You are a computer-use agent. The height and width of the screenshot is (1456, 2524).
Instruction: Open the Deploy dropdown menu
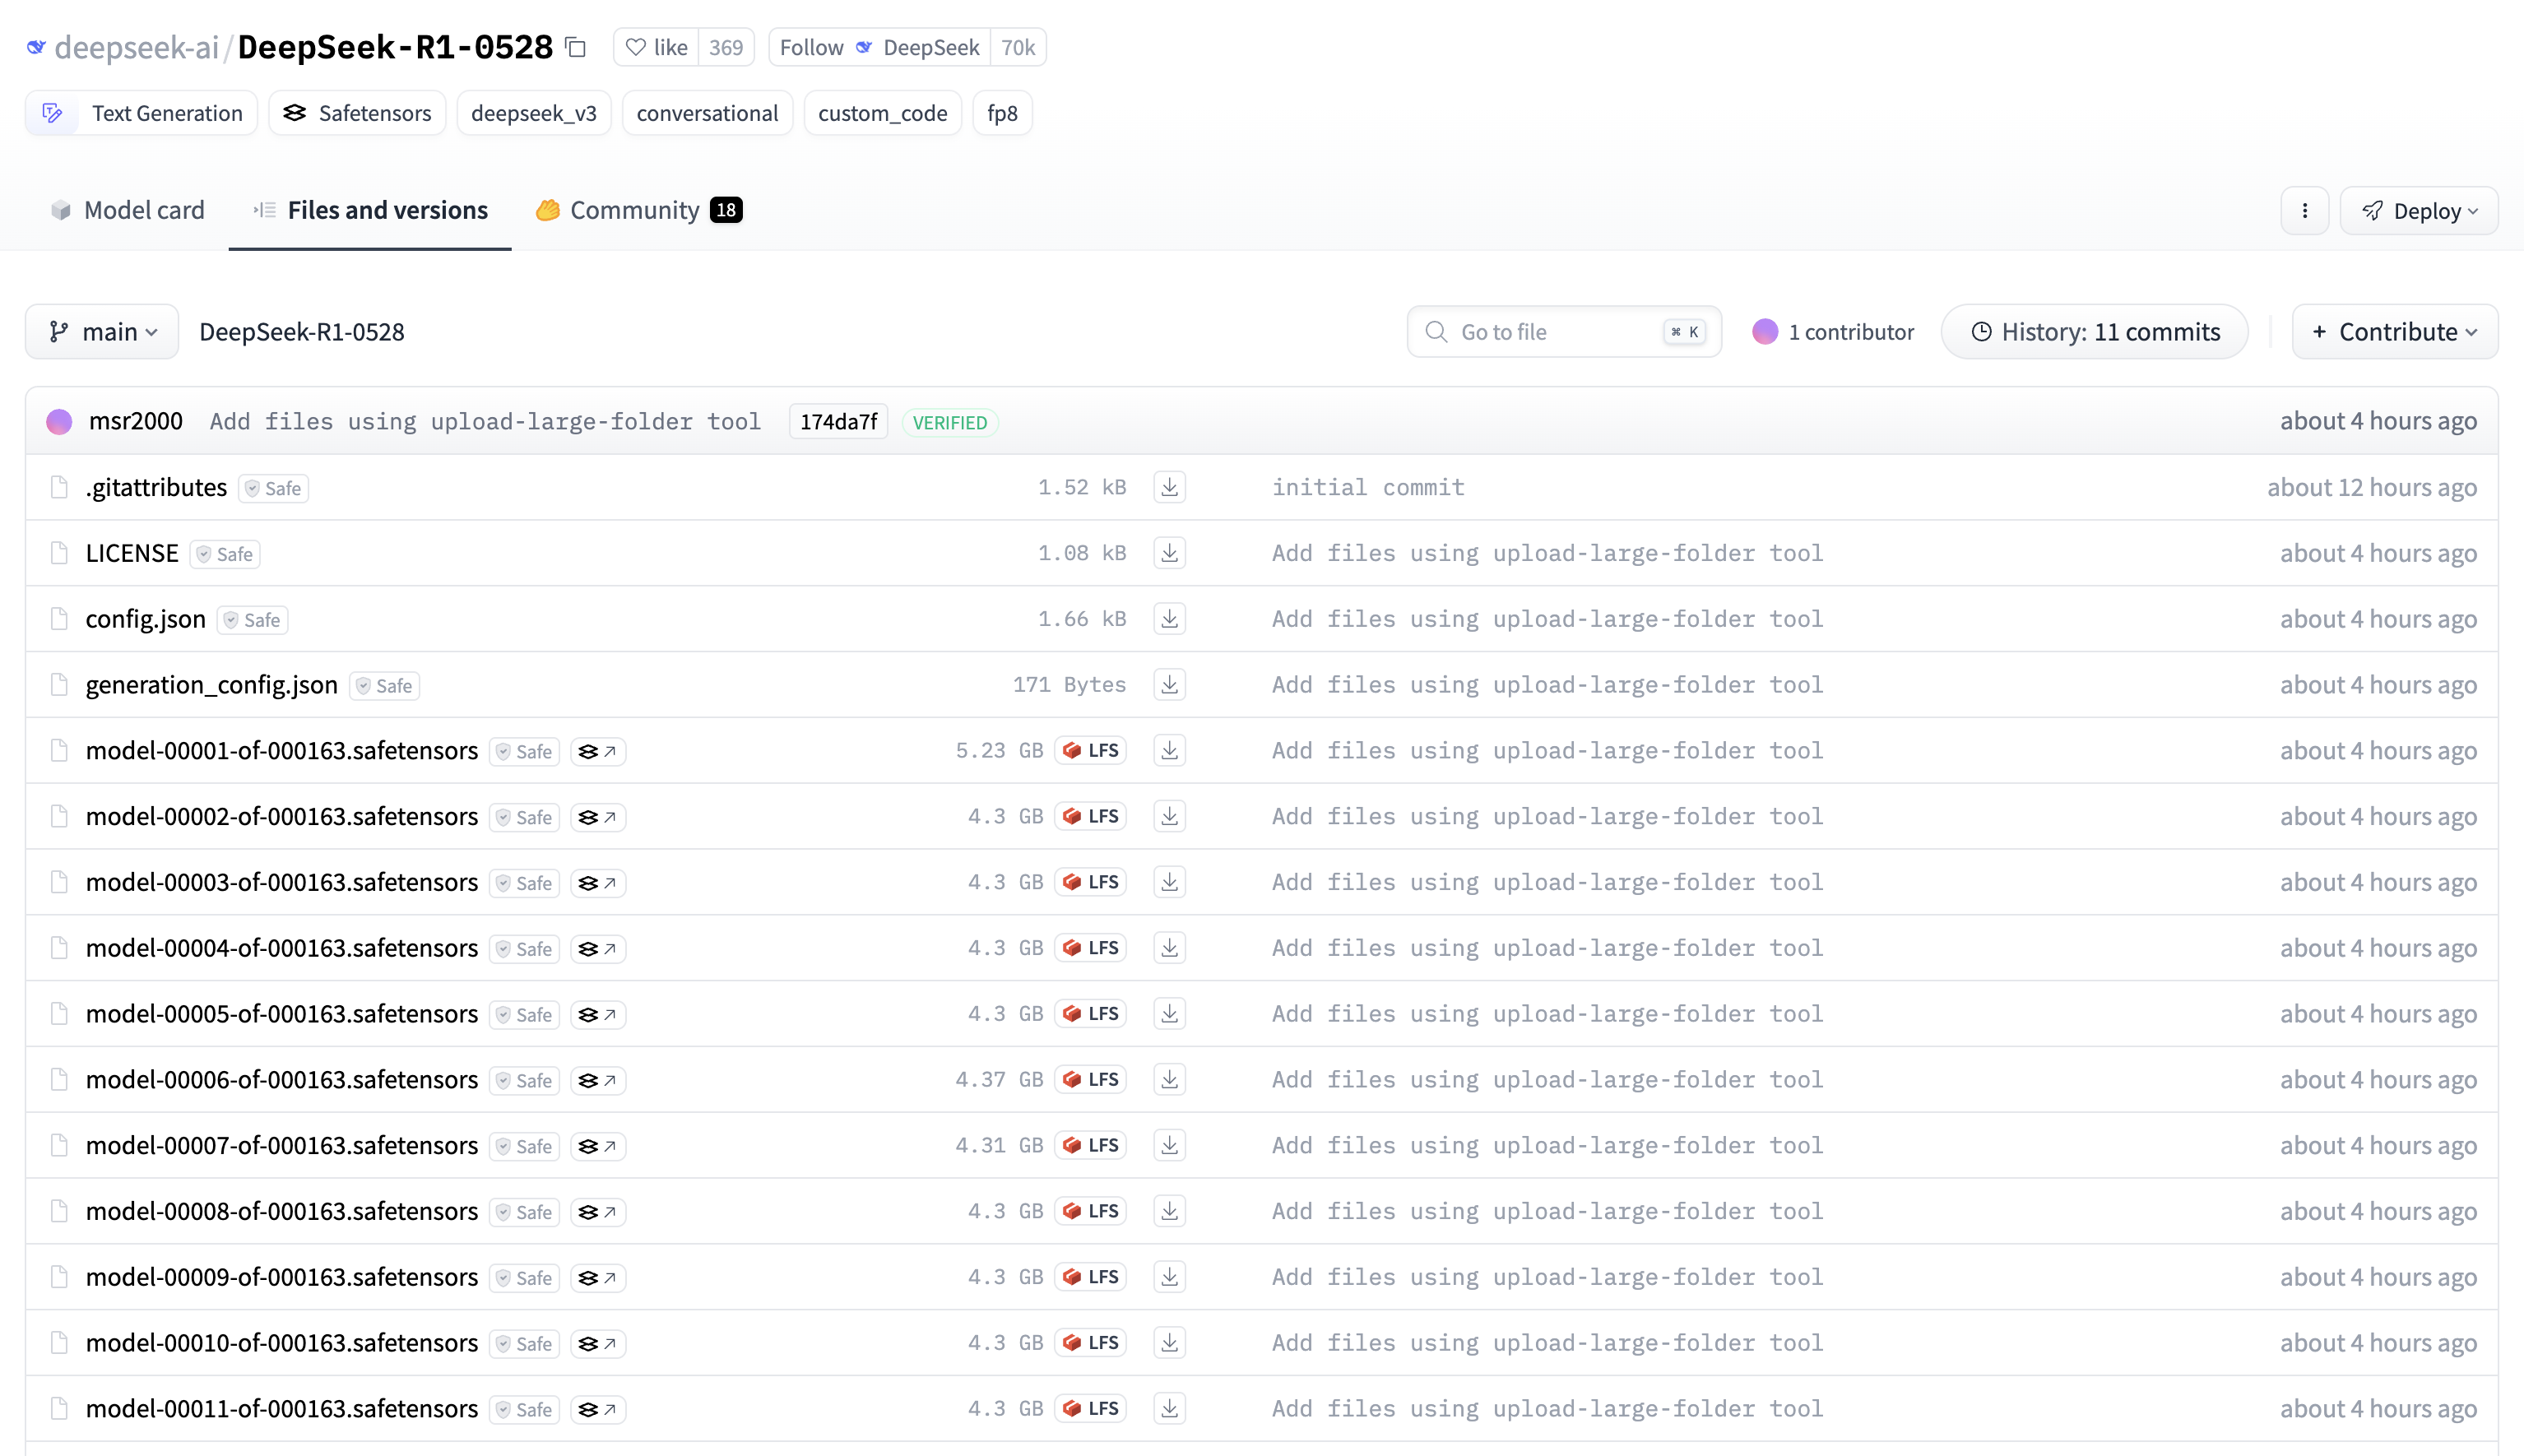click(2418, 211)
